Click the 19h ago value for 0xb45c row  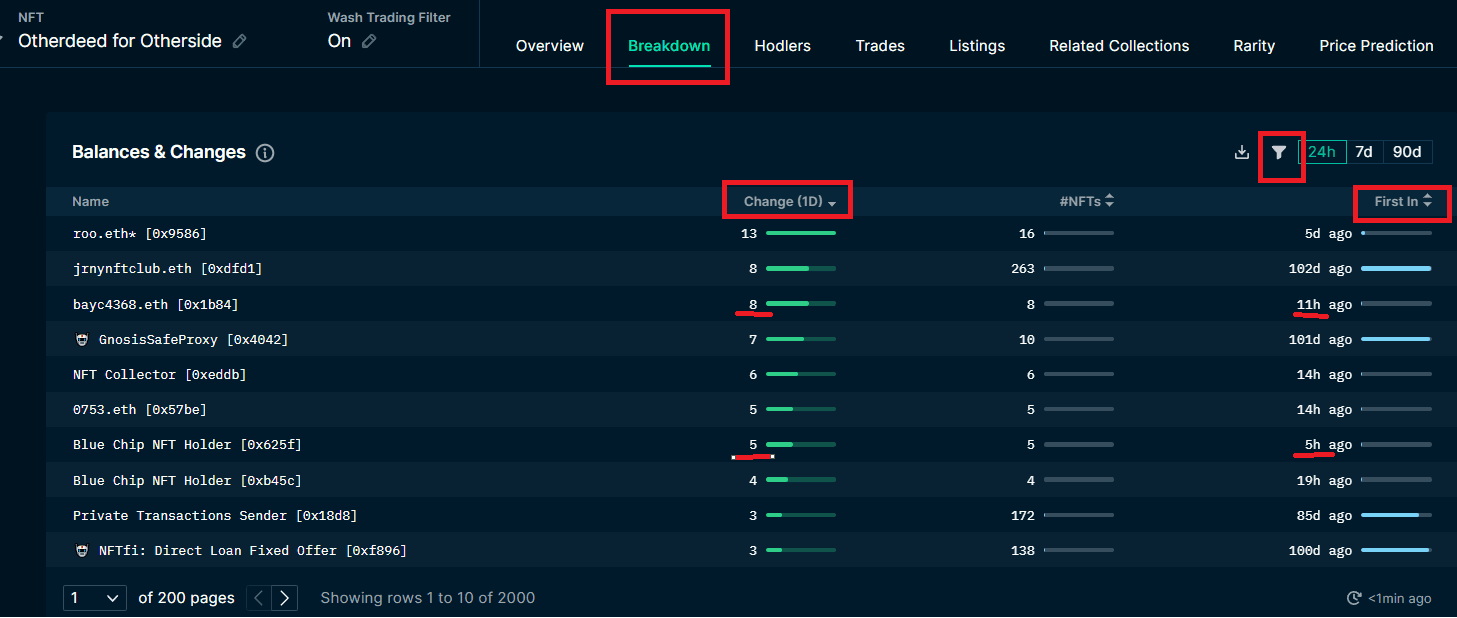(x=1324, y=481)
